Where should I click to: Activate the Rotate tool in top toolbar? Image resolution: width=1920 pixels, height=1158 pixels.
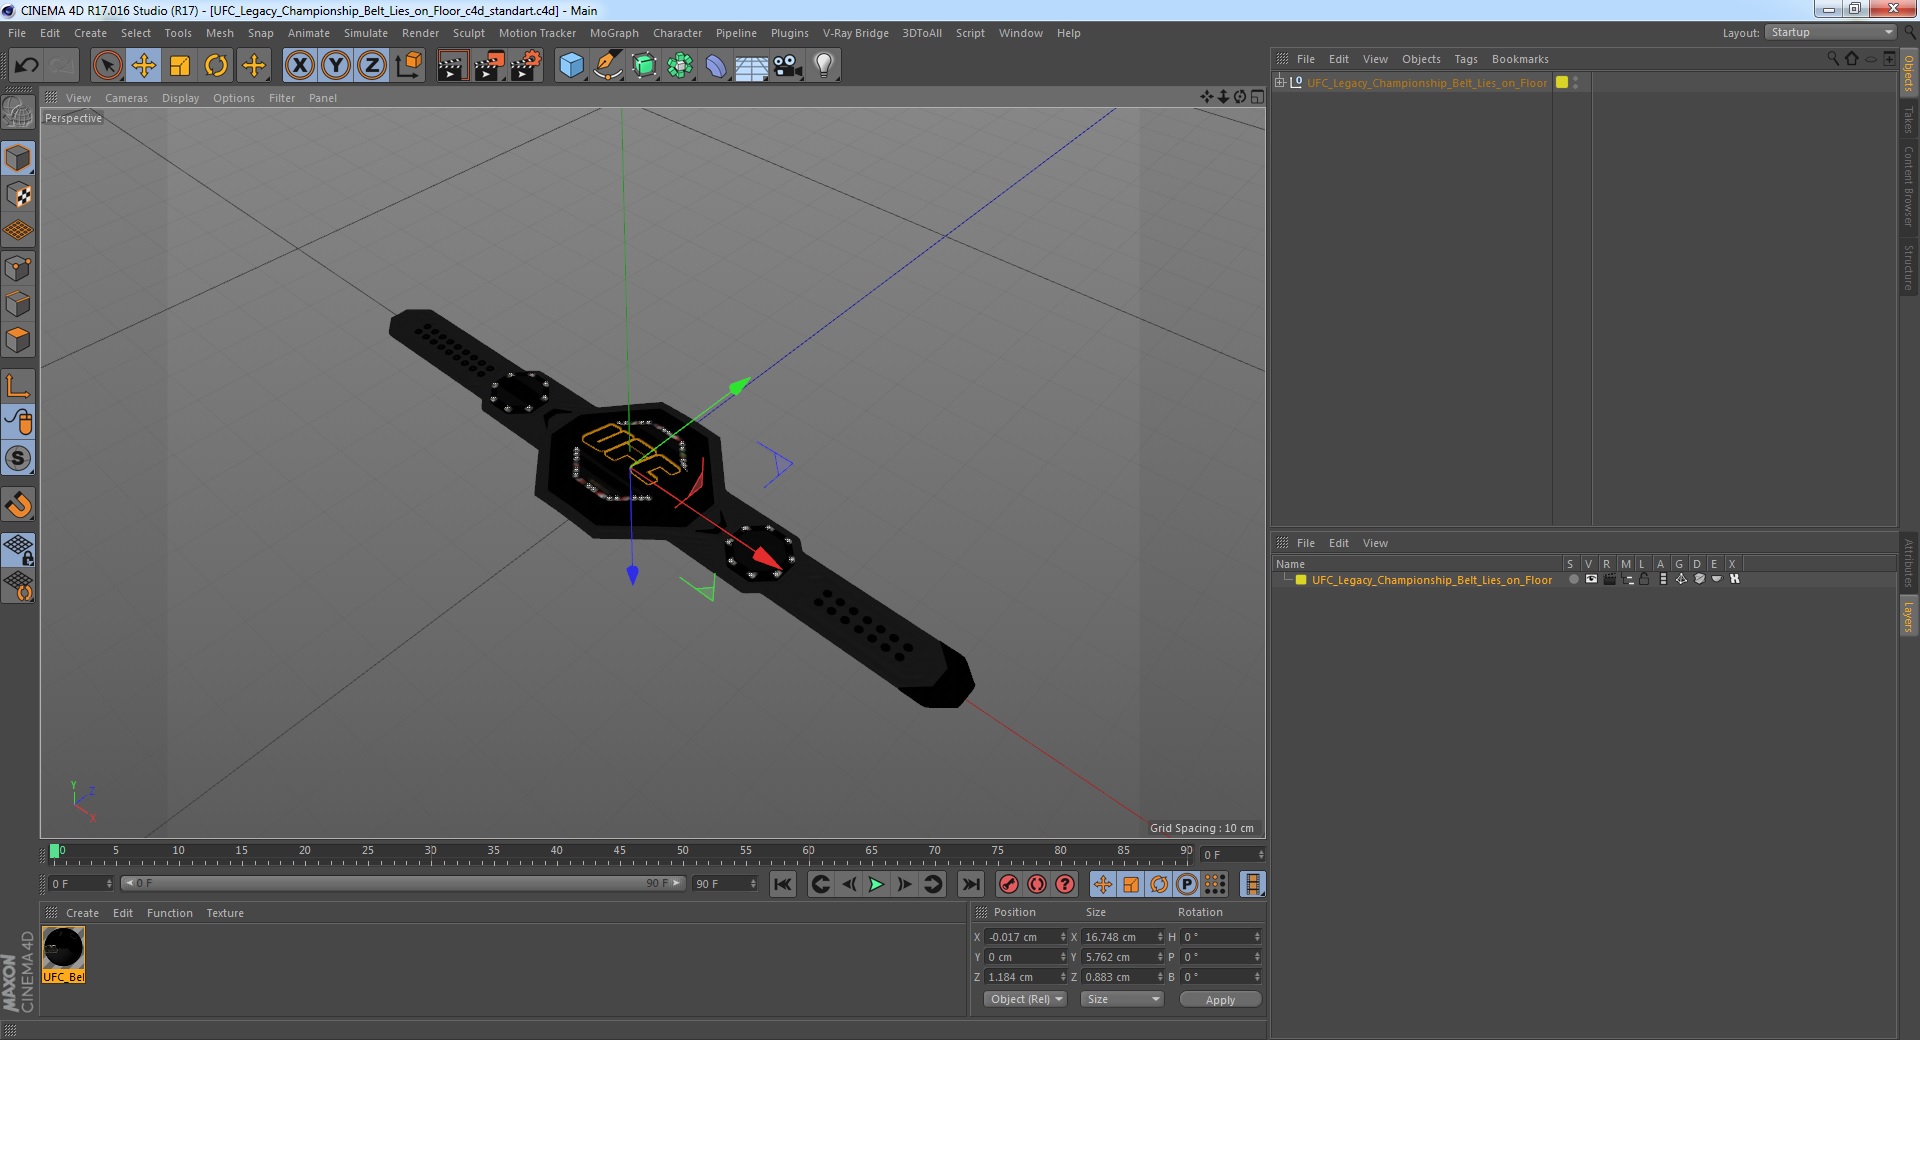point(216,66)
